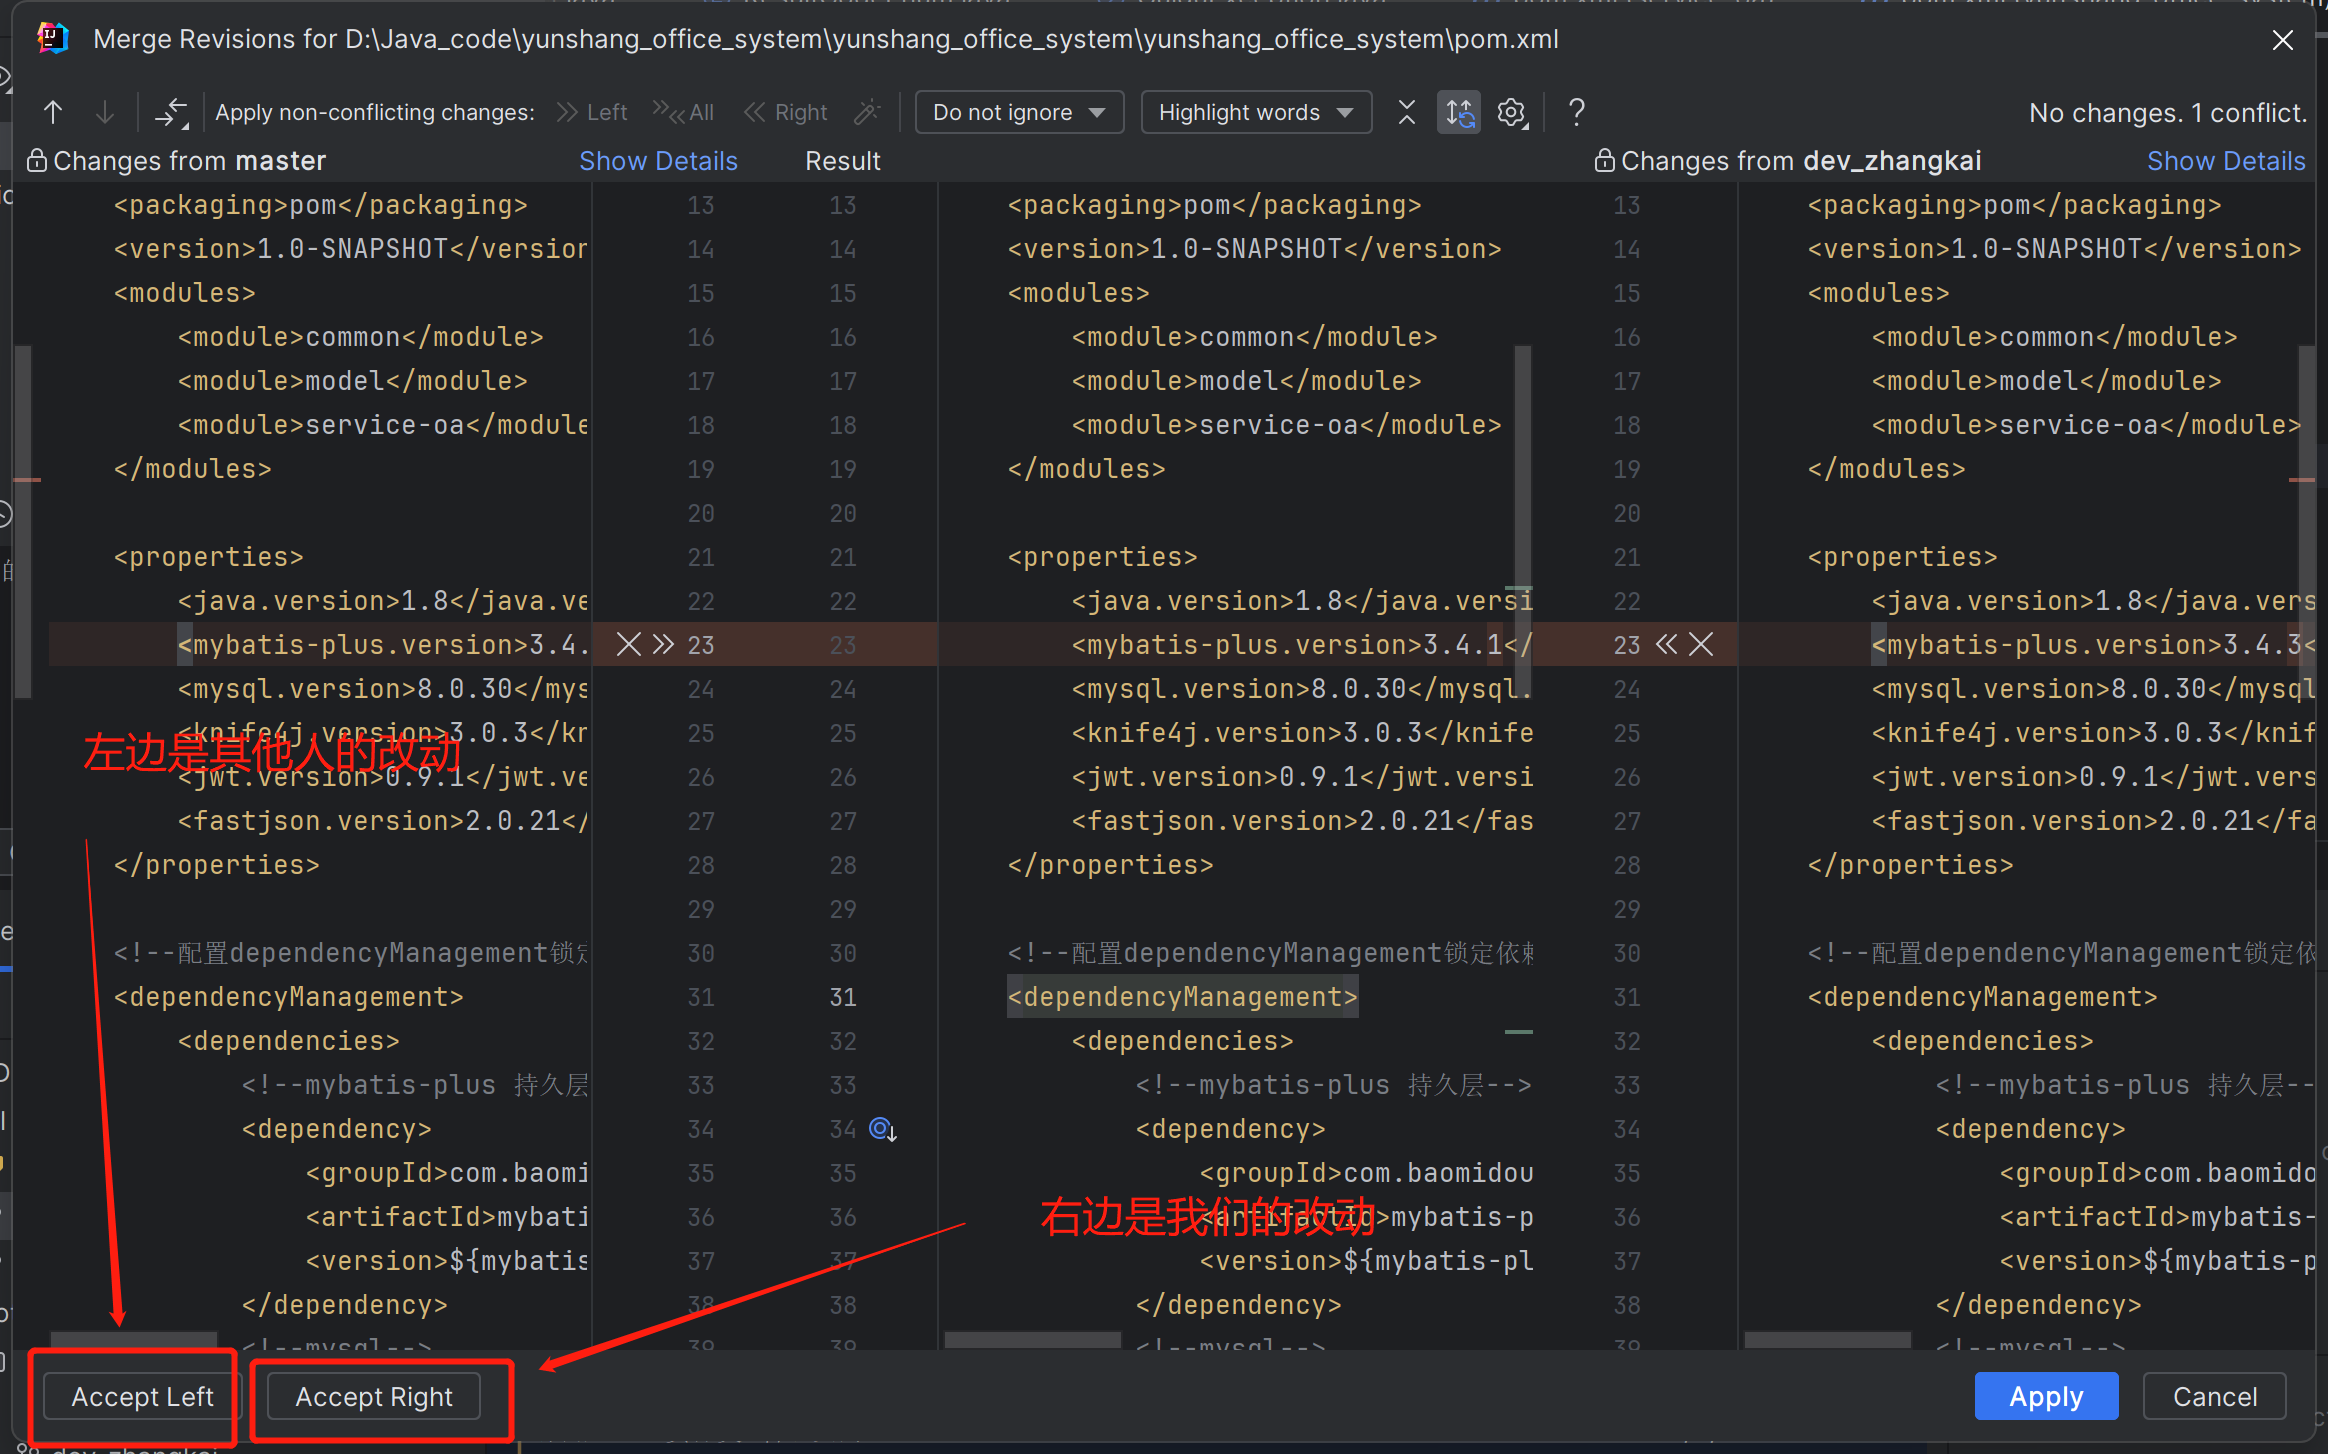
Task: Open the 'Highlight words' dropdown
Action: point(1255,112)
